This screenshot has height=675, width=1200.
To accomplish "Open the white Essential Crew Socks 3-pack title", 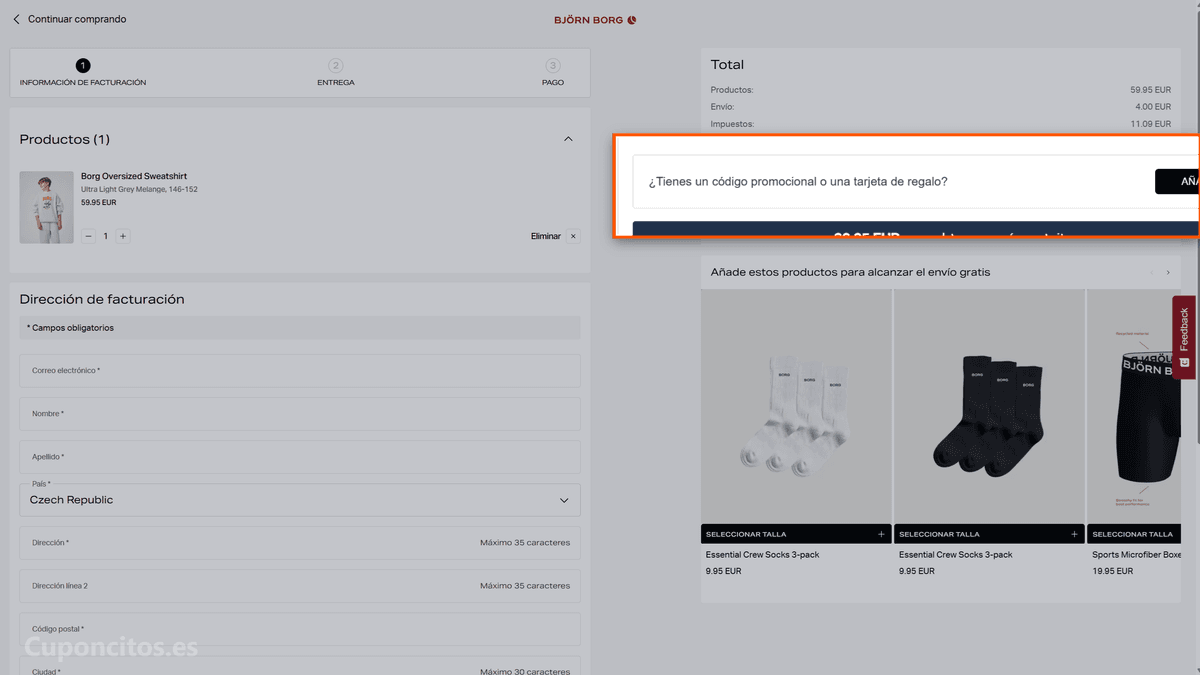I will [762, 554].
